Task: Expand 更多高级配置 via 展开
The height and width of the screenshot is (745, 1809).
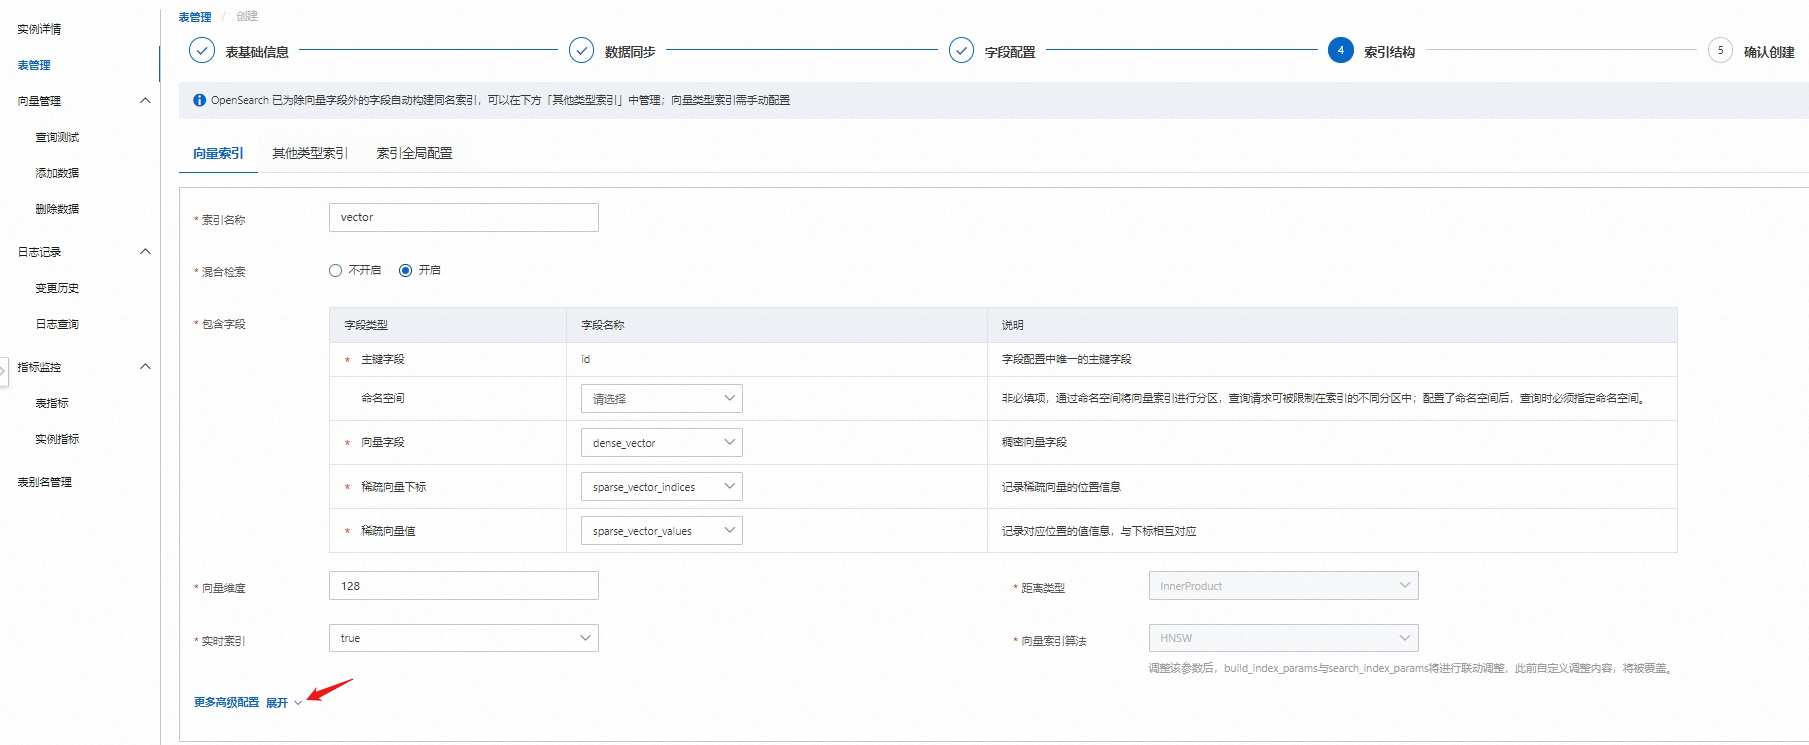Action: [284, 703]
